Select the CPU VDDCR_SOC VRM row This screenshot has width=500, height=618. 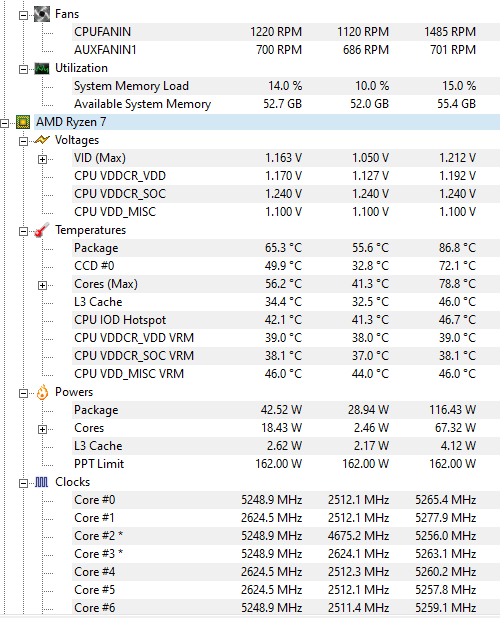pyautogui.click(x=286, y=356)
